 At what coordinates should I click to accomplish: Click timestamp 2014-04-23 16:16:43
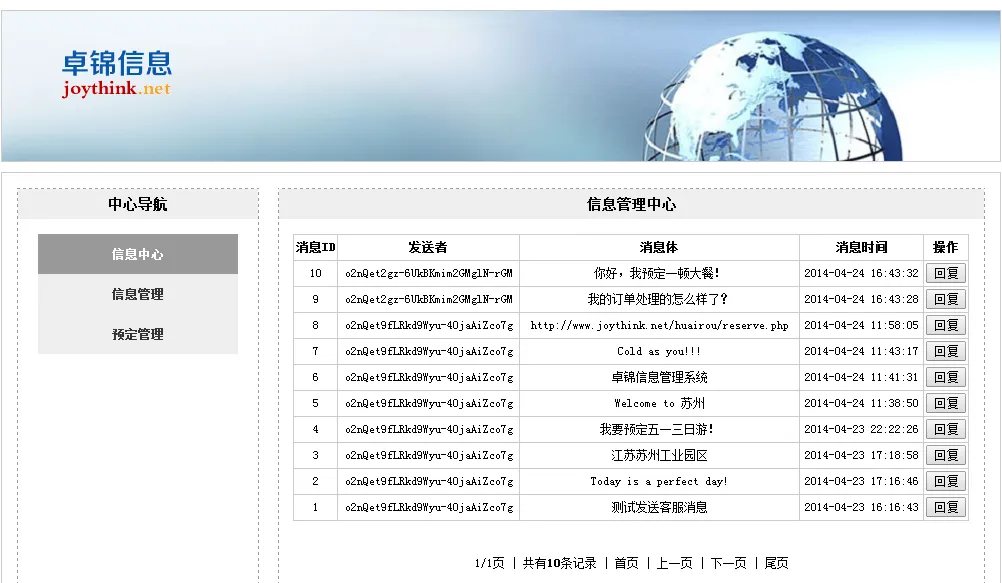[x=861, y=508]
